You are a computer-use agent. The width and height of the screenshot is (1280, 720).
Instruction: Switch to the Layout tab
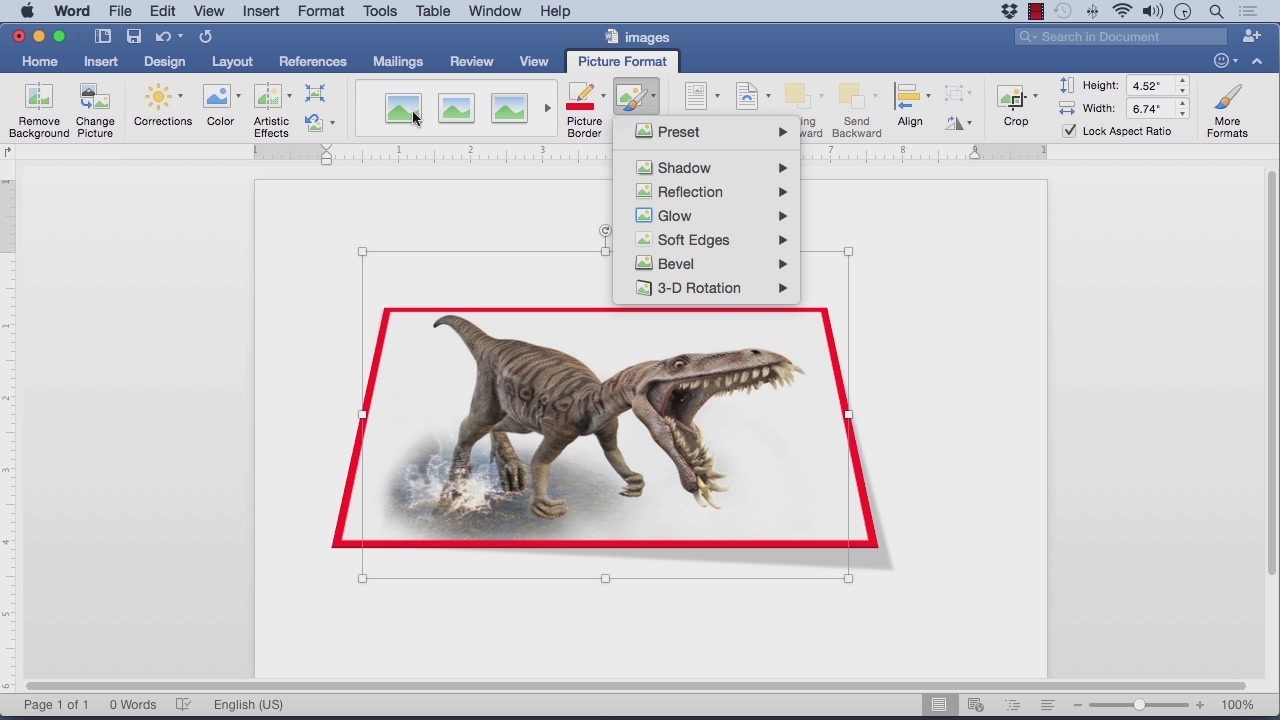[x=232, y=61]
